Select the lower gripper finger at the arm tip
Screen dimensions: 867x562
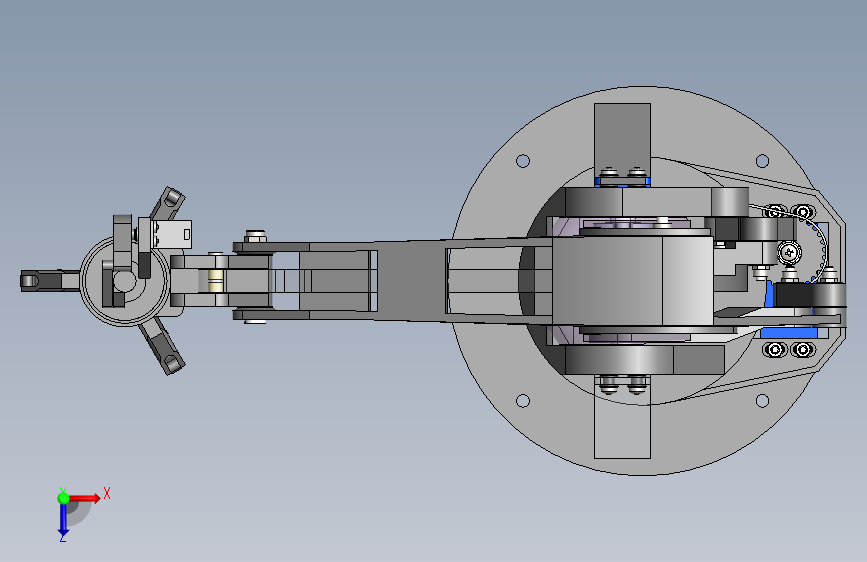pos(163,347)
